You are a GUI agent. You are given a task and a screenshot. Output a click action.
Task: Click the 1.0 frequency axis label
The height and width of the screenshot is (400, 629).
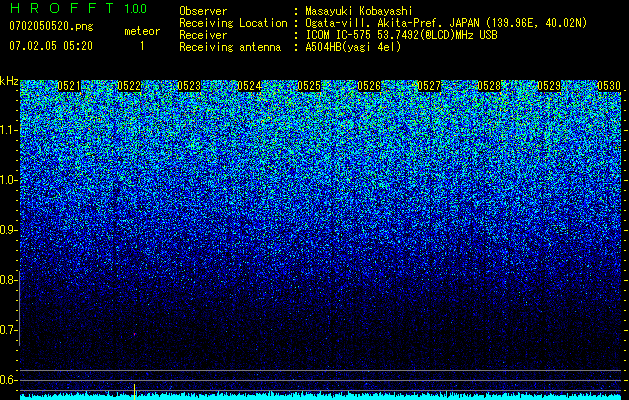[9, 181]
